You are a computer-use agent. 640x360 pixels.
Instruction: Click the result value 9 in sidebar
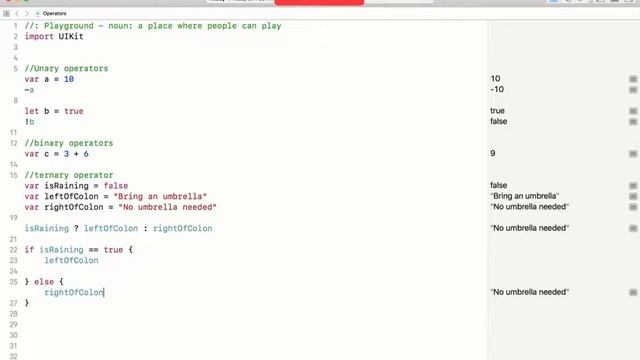tap(493, 153)
